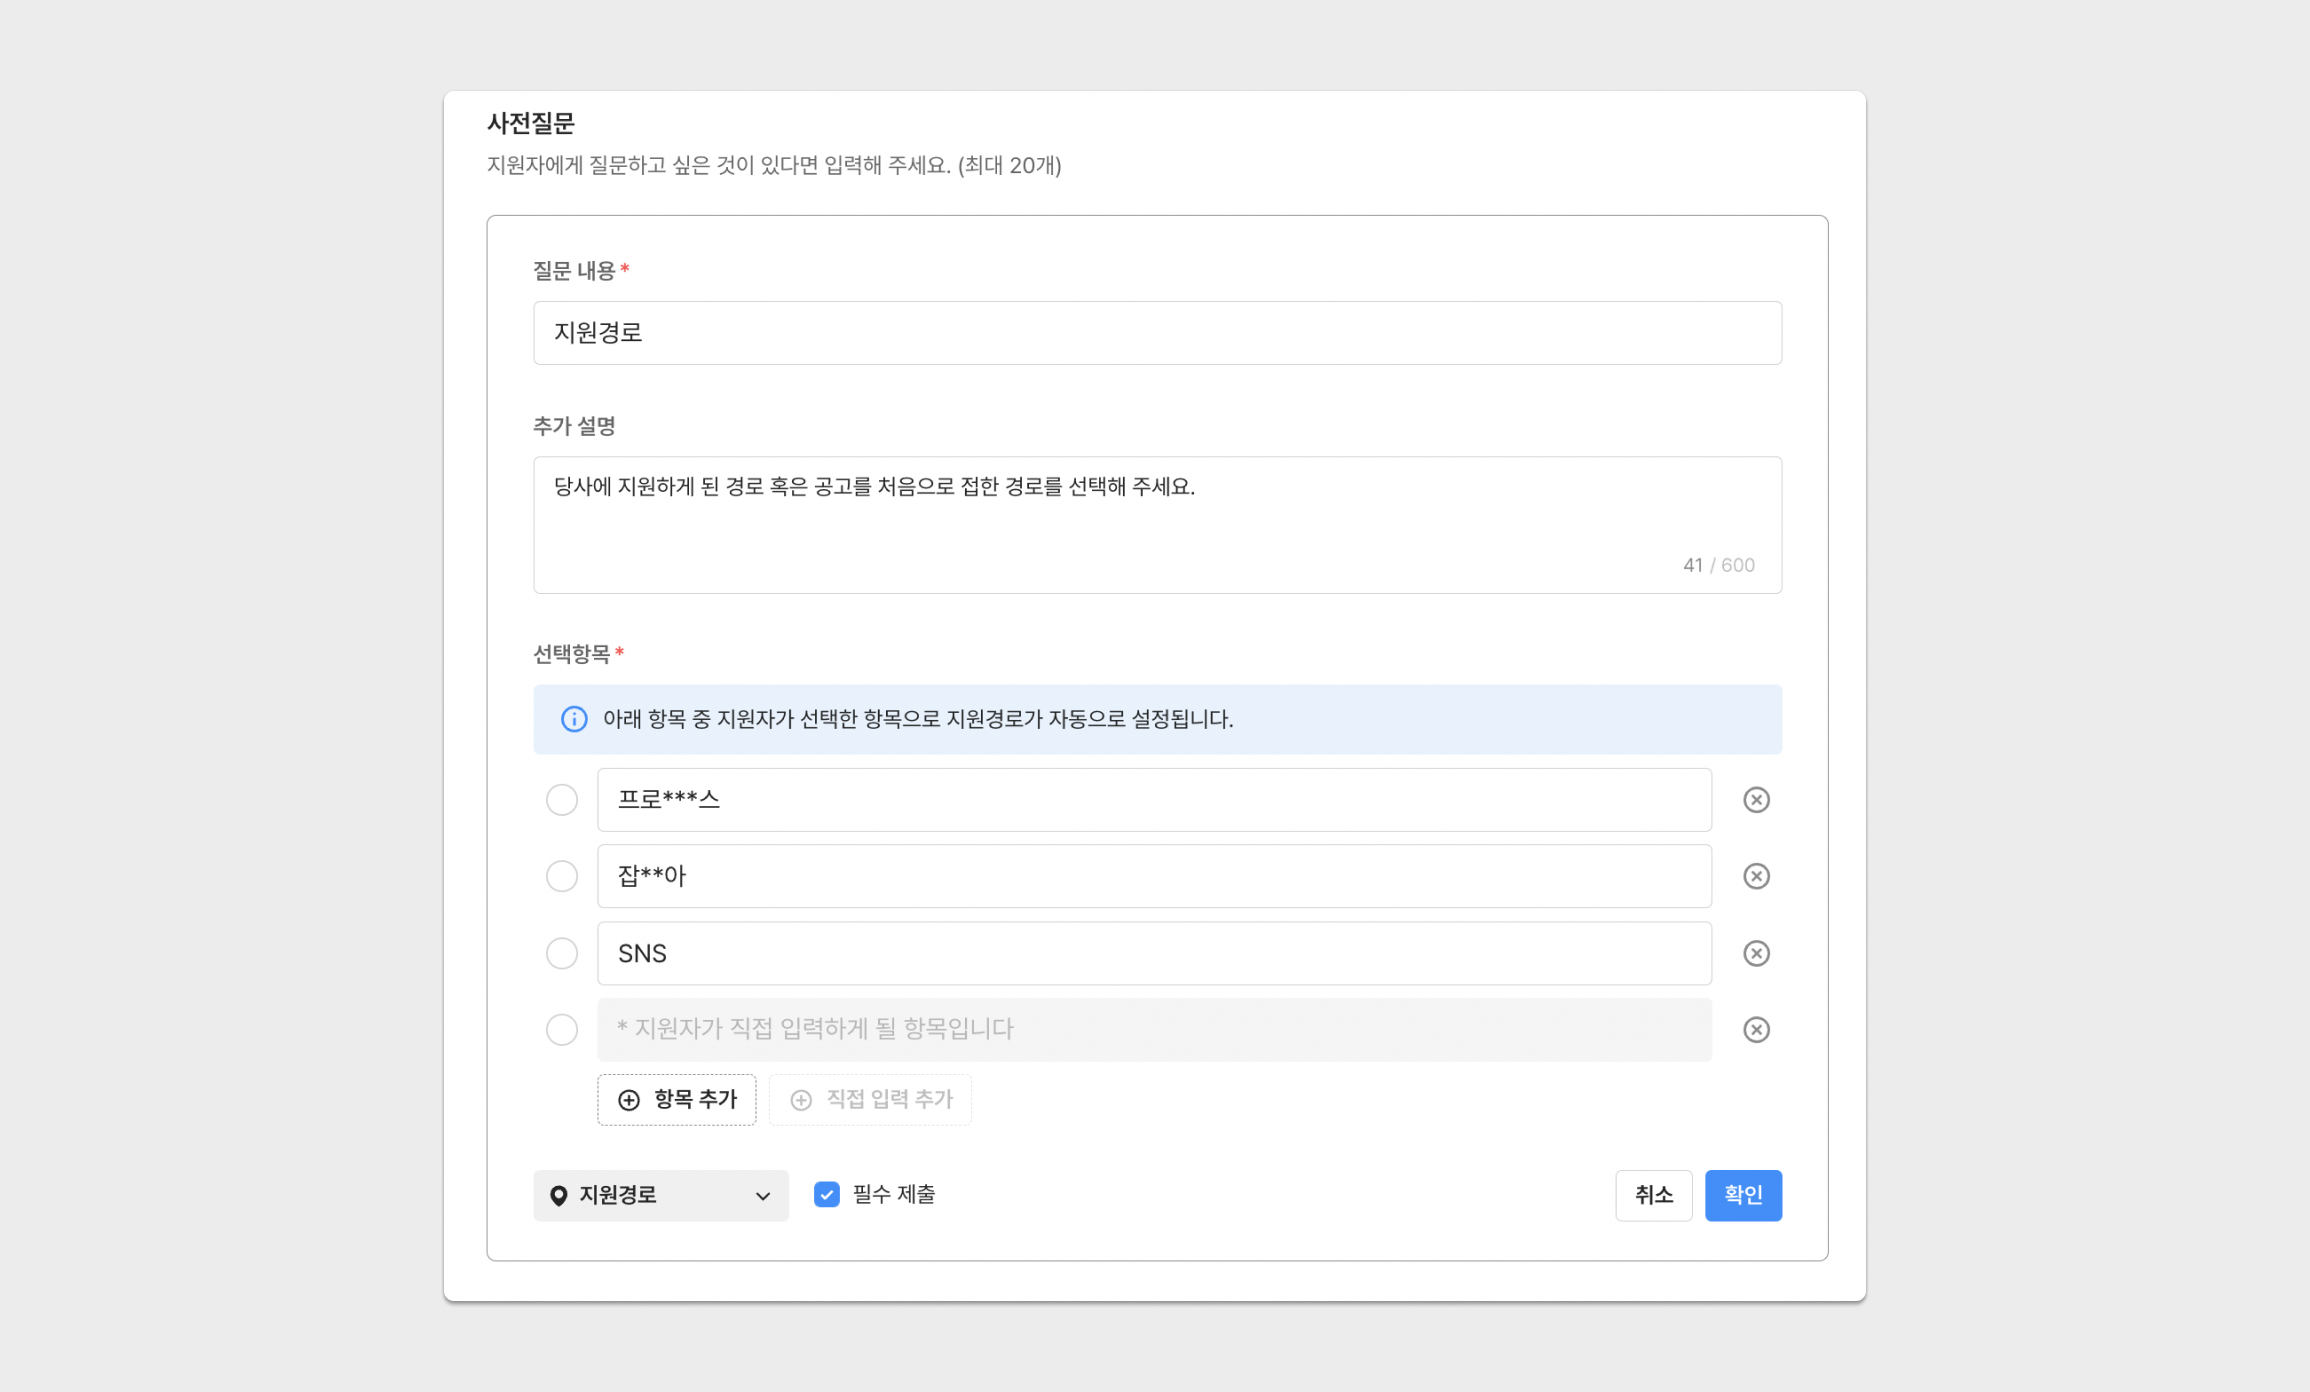Select the 프로***스 radio button
2310x1392 pixels.
tap(562, 800)
